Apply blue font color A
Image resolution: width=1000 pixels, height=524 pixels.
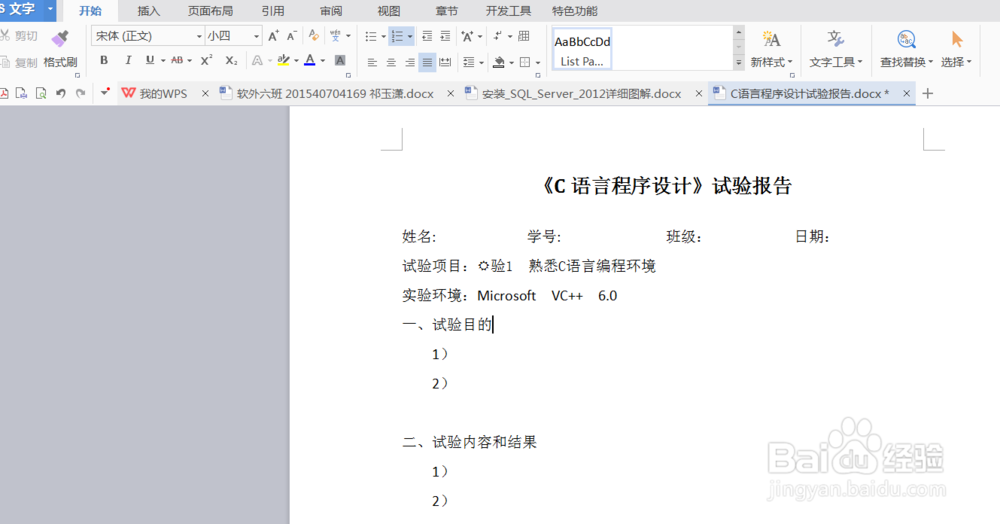(x=310, y=61)
